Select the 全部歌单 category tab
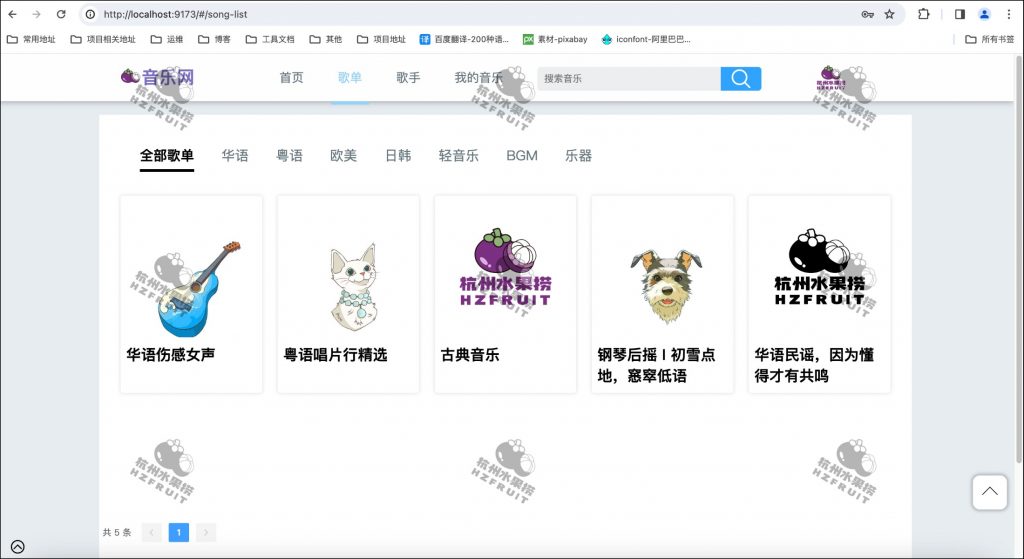1024x559 pixels. 167,155
